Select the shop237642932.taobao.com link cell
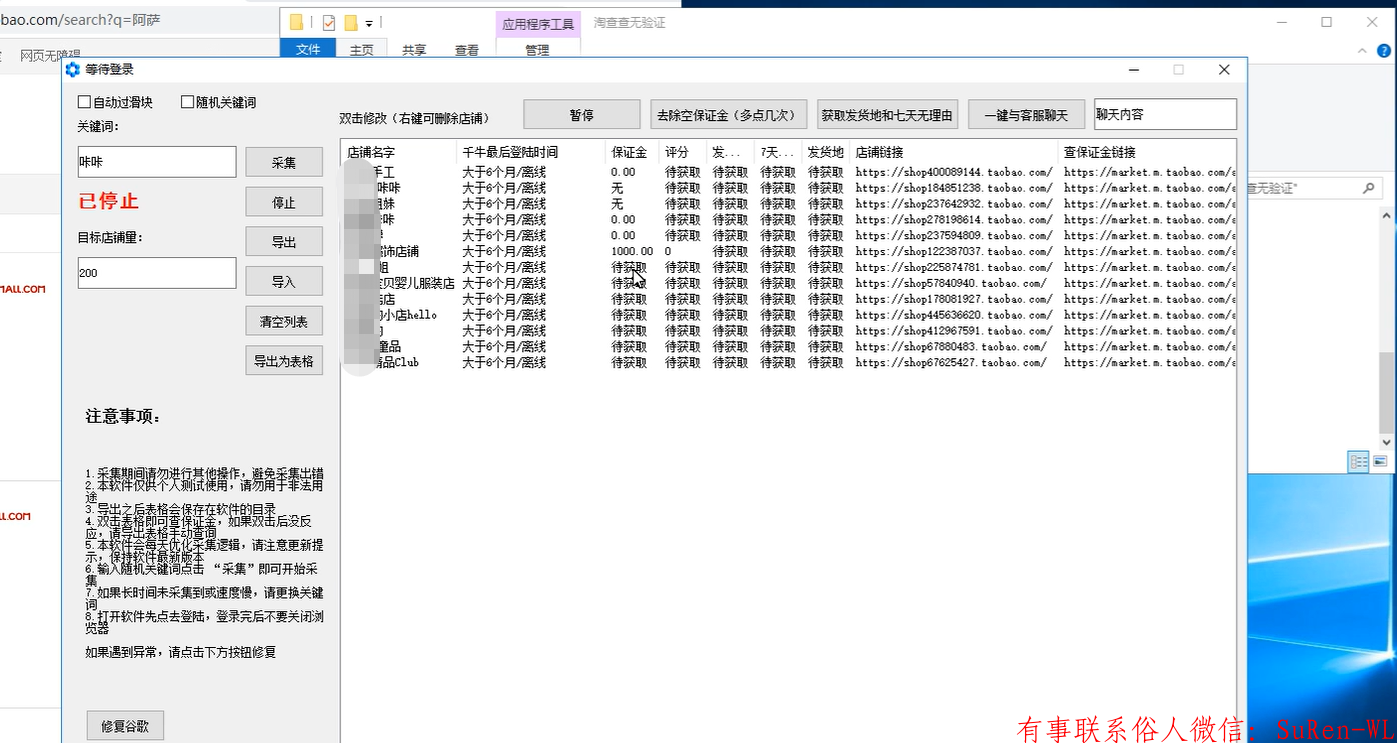The width and height of the screenshot is (1397, 743). click(953, 204)
